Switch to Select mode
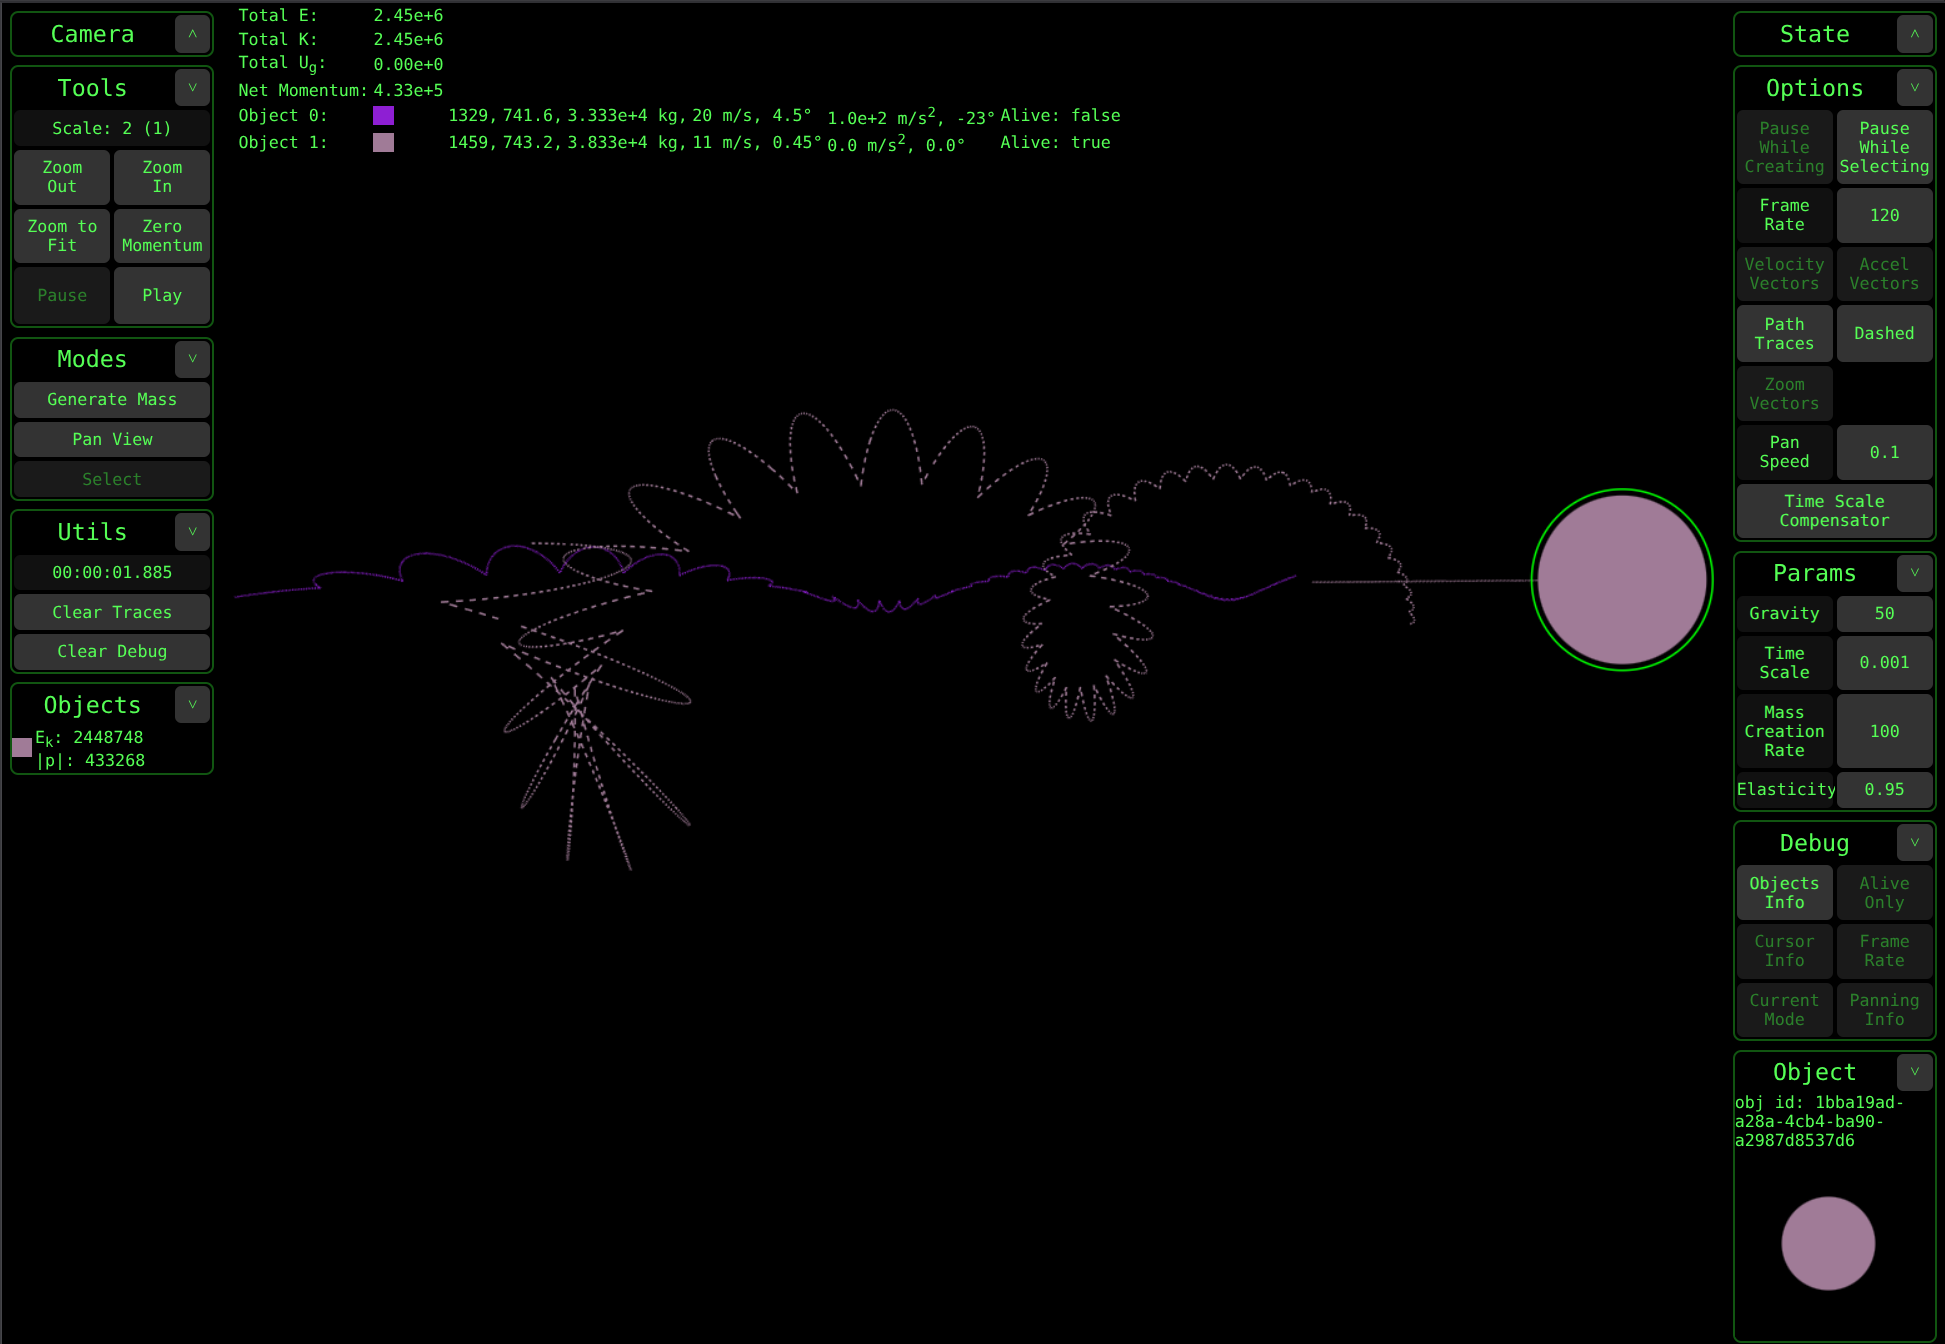Viewport: 1945px width, 1344px height. (112, 480)
